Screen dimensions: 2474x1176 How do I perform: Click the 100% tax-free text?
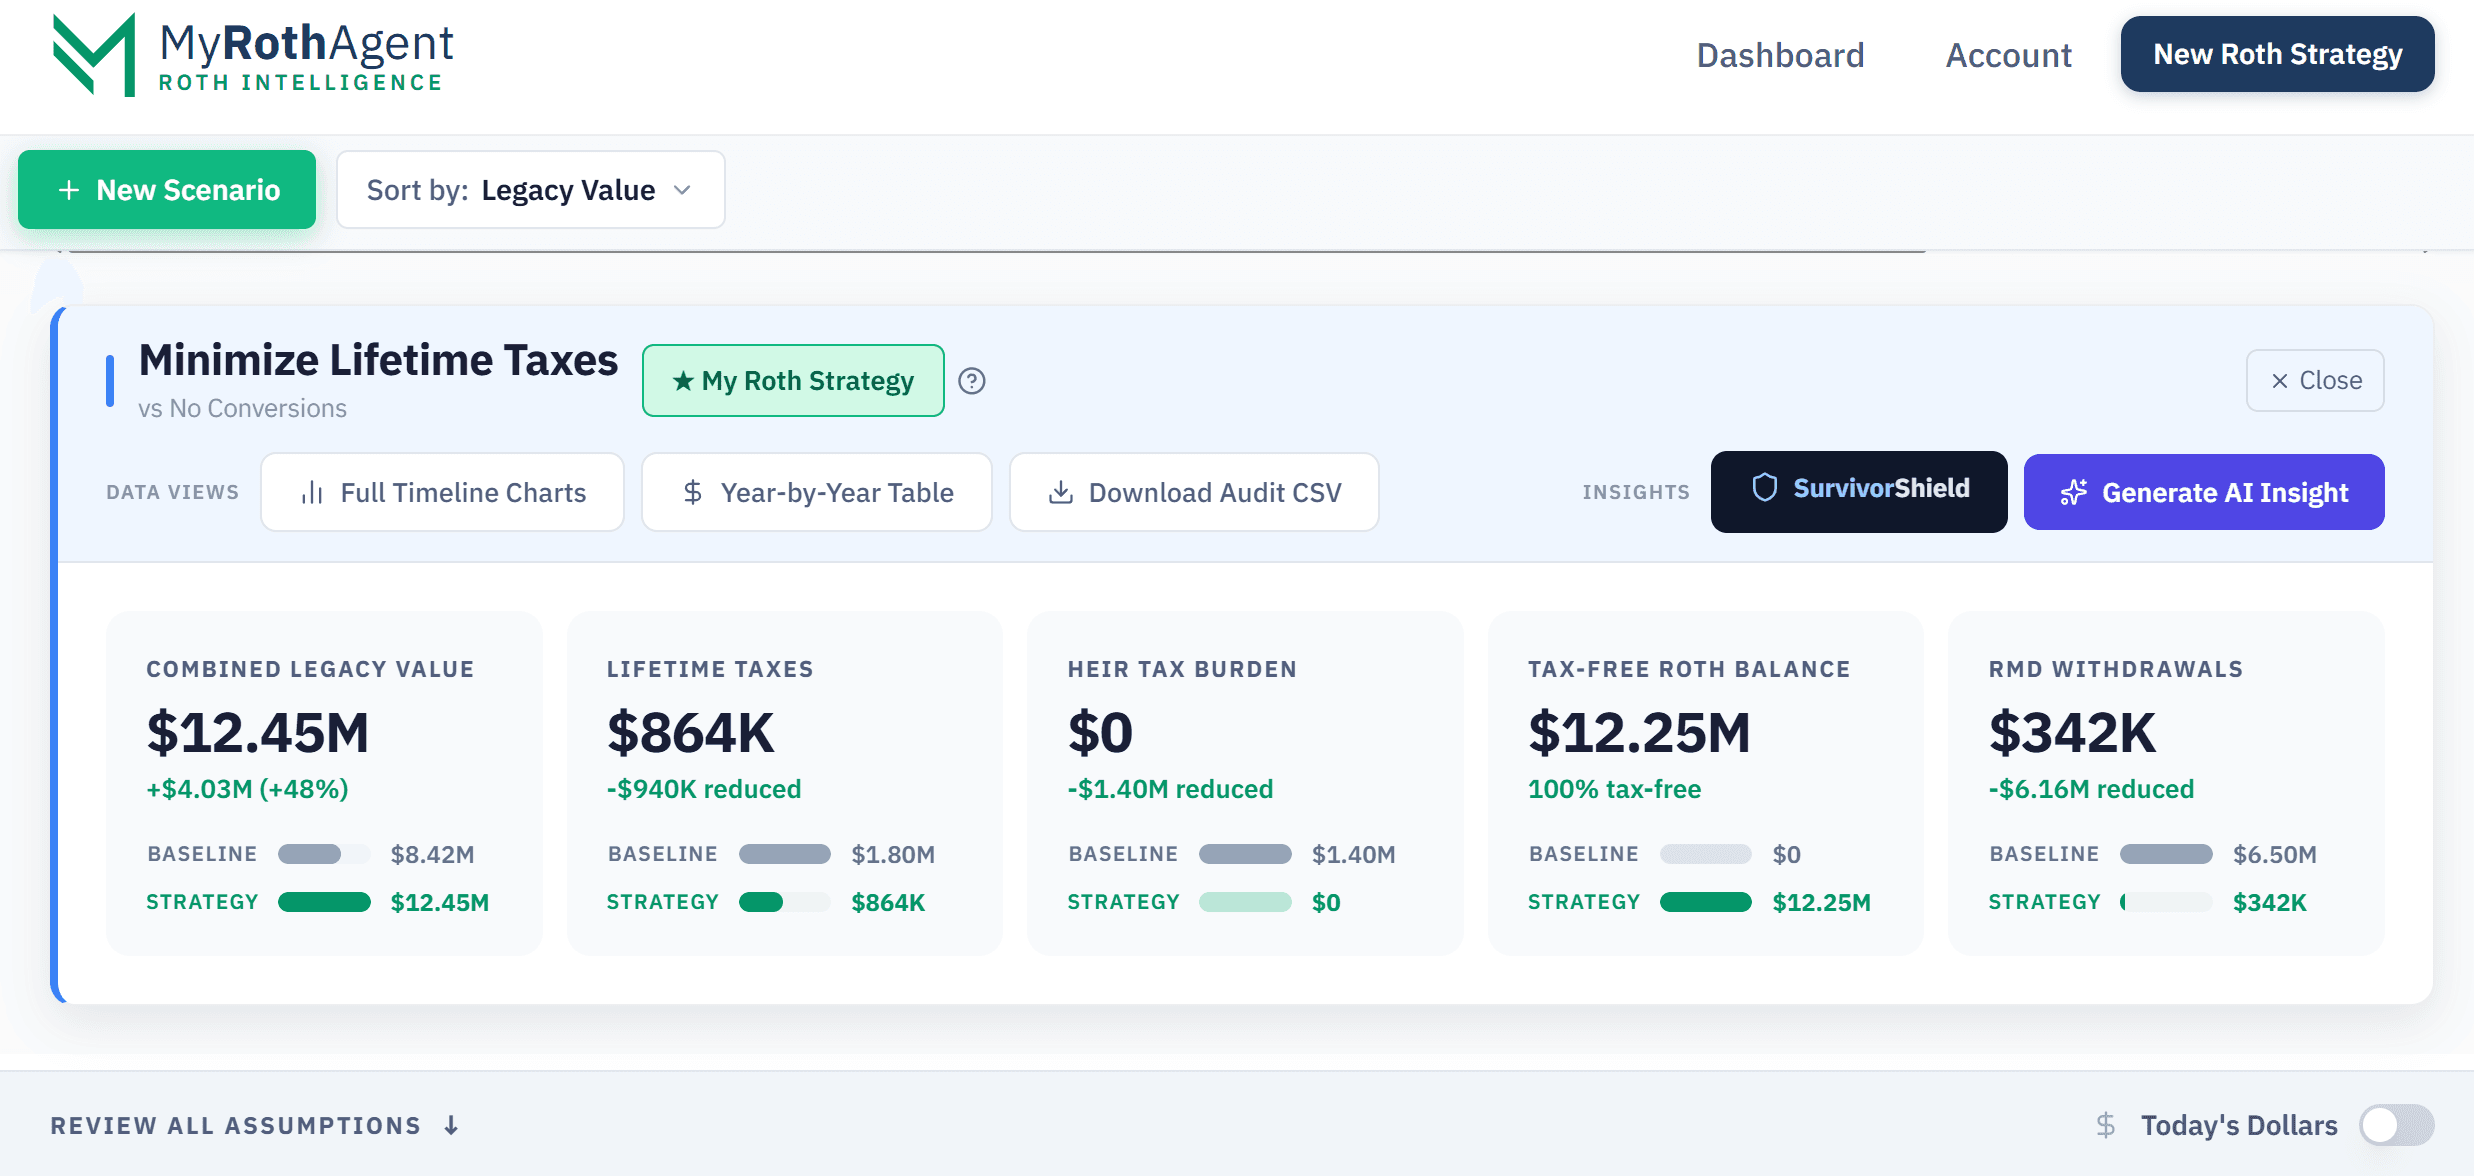1614,789
